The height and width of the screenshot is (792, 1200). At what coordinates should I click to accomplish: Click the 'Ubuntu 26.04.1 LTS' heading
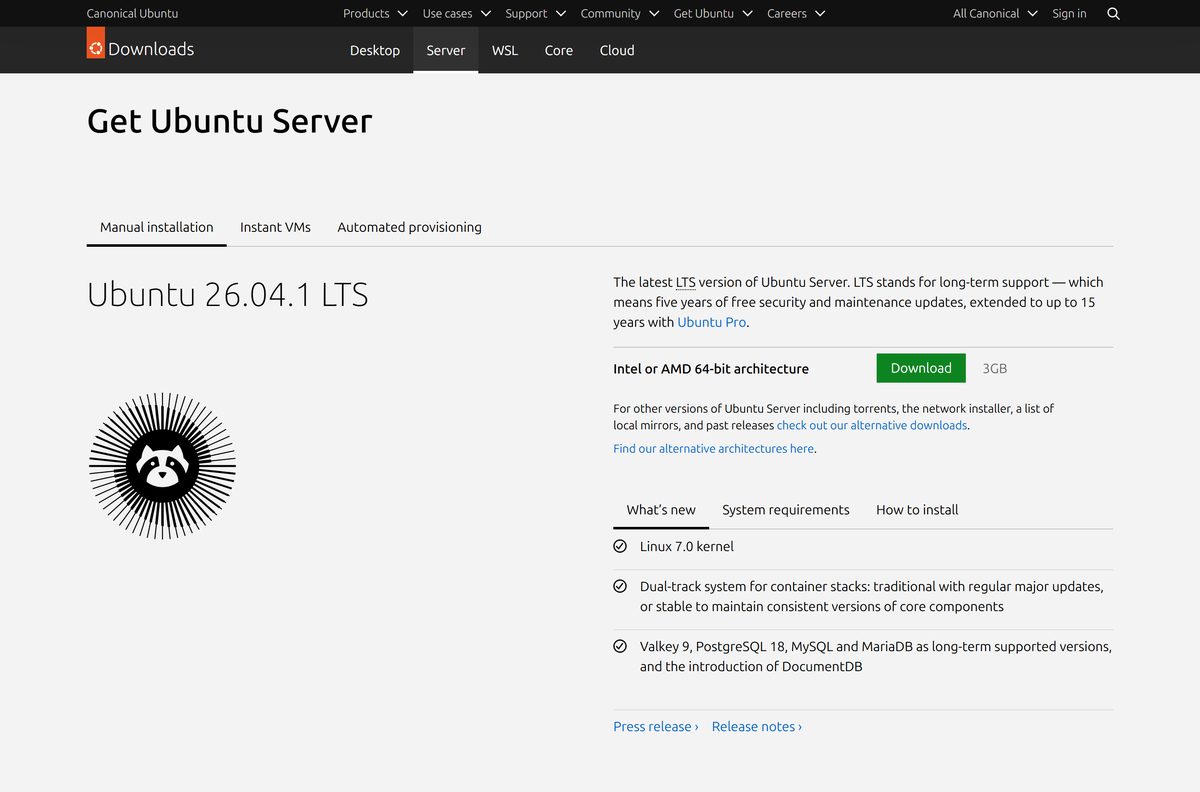(228, 295)
